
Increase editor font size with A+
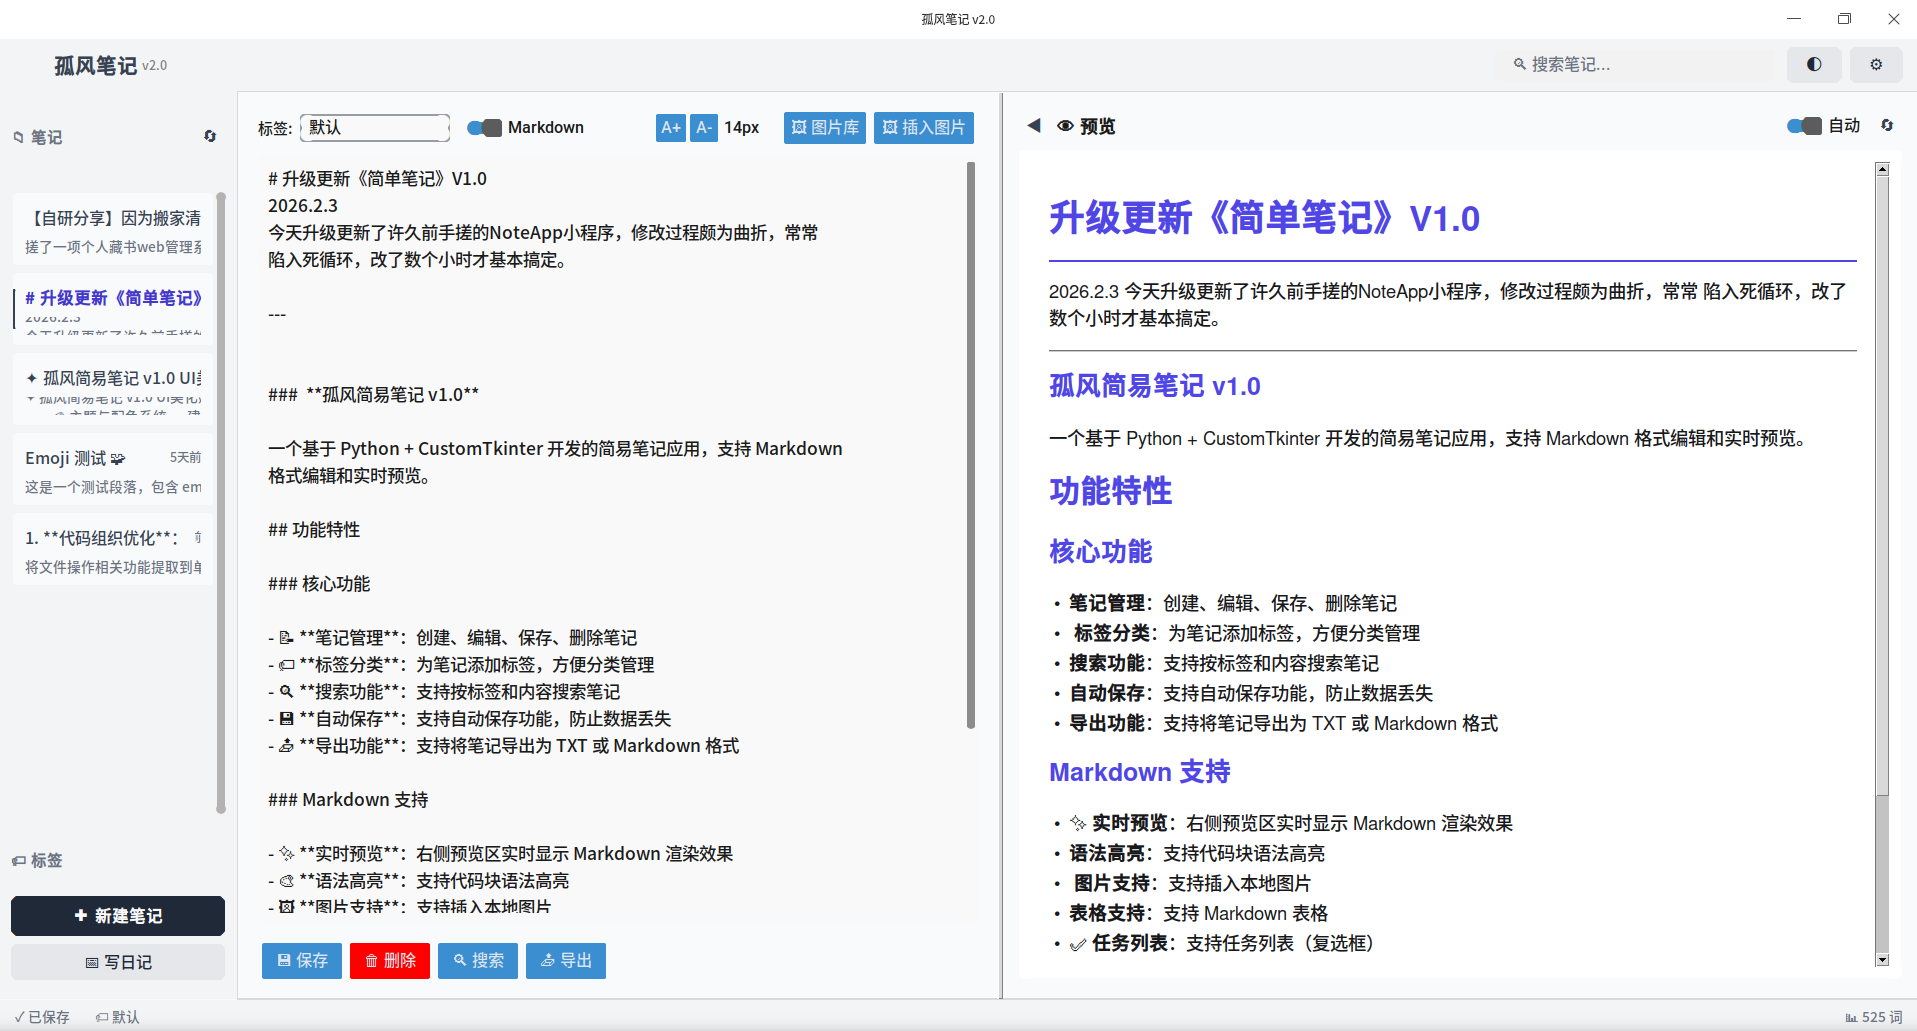[670, 127]
